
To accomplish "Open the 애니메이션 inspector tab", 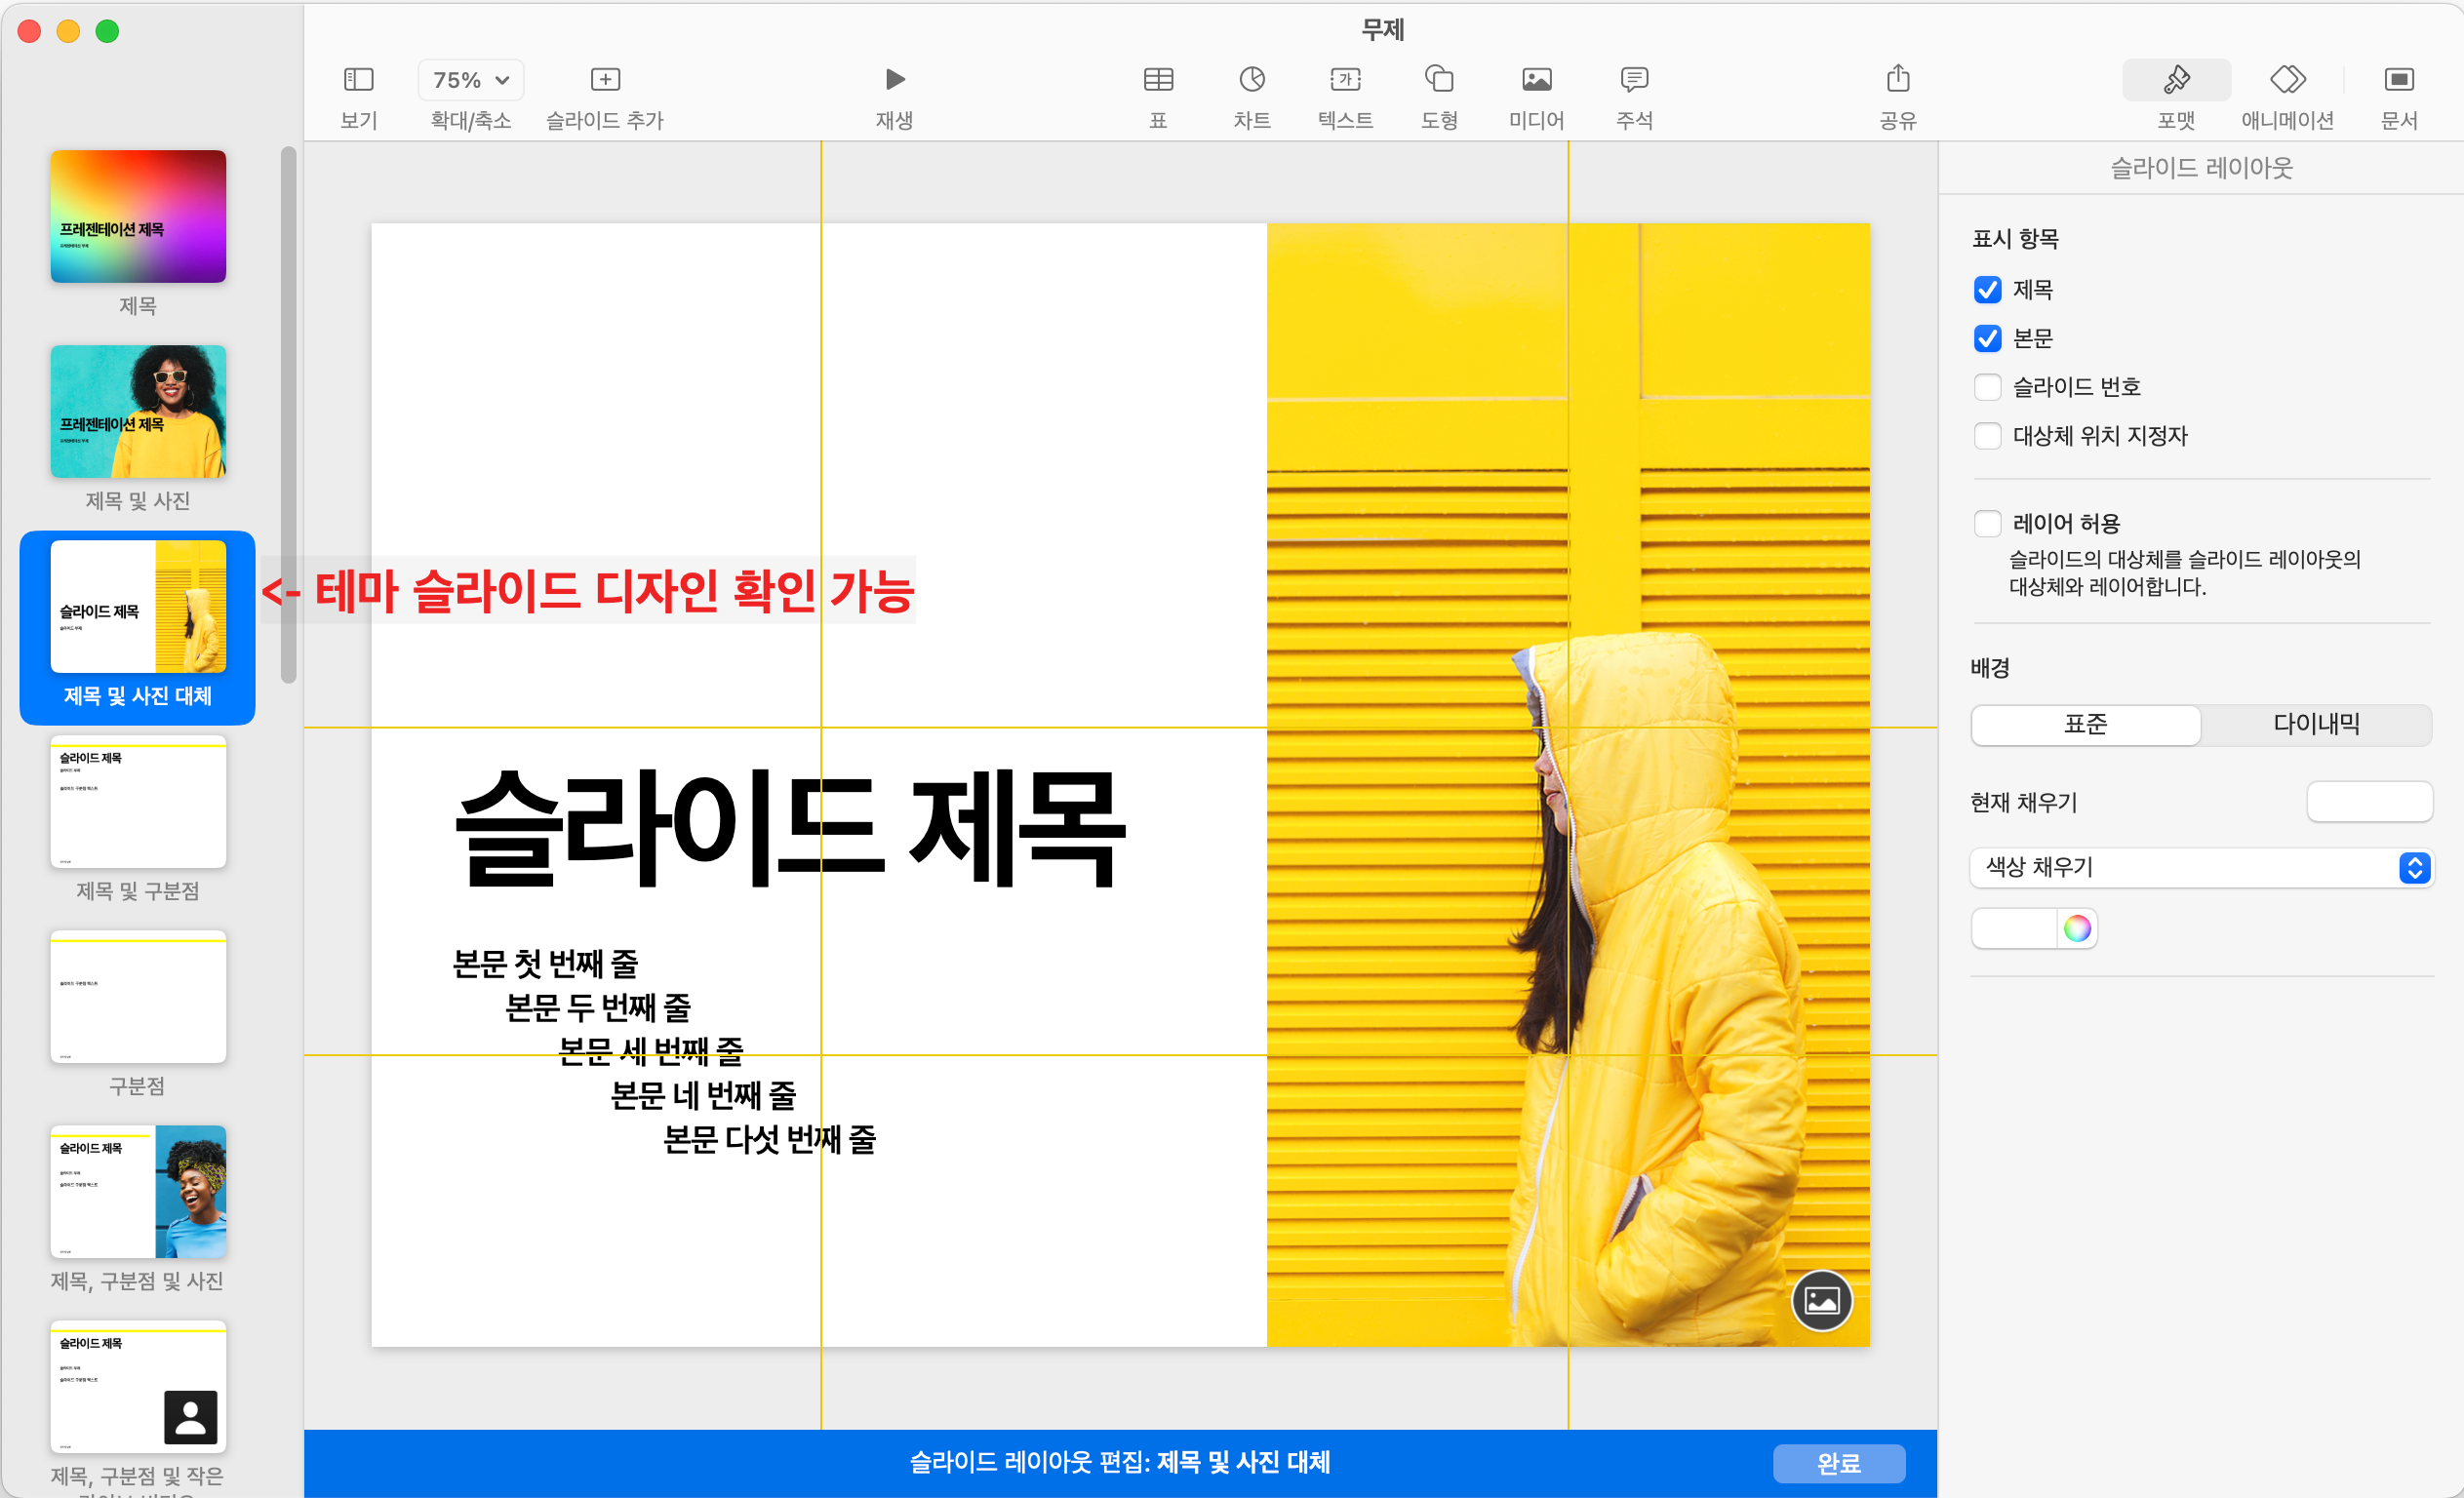I will click(x=2287, y=95).
